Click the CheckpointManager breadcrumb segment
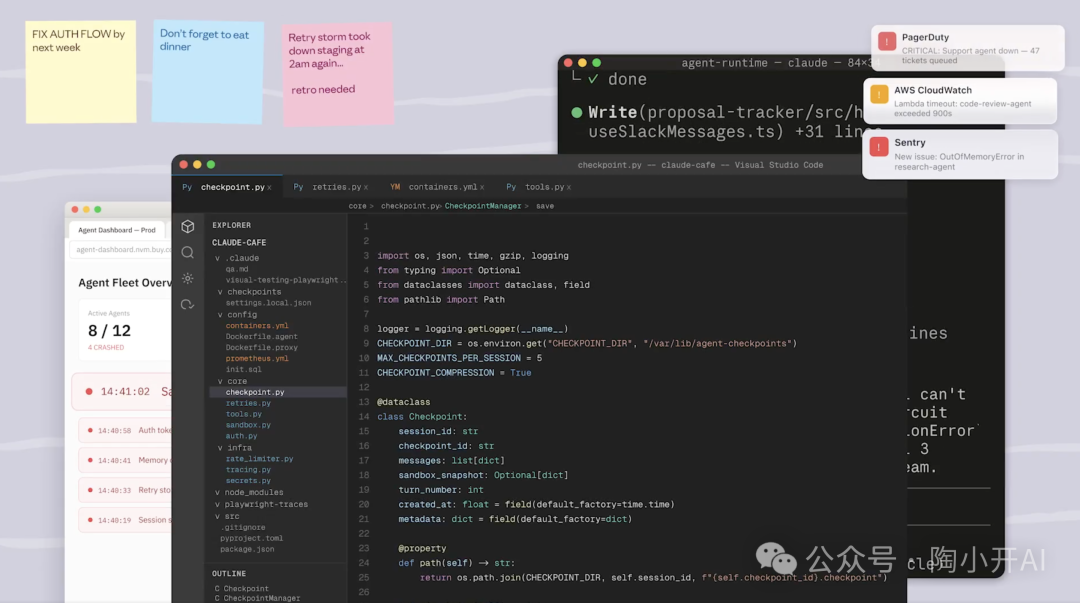Screen dimensions: 1080x603 pyautogui.click(x=483, y=206)
